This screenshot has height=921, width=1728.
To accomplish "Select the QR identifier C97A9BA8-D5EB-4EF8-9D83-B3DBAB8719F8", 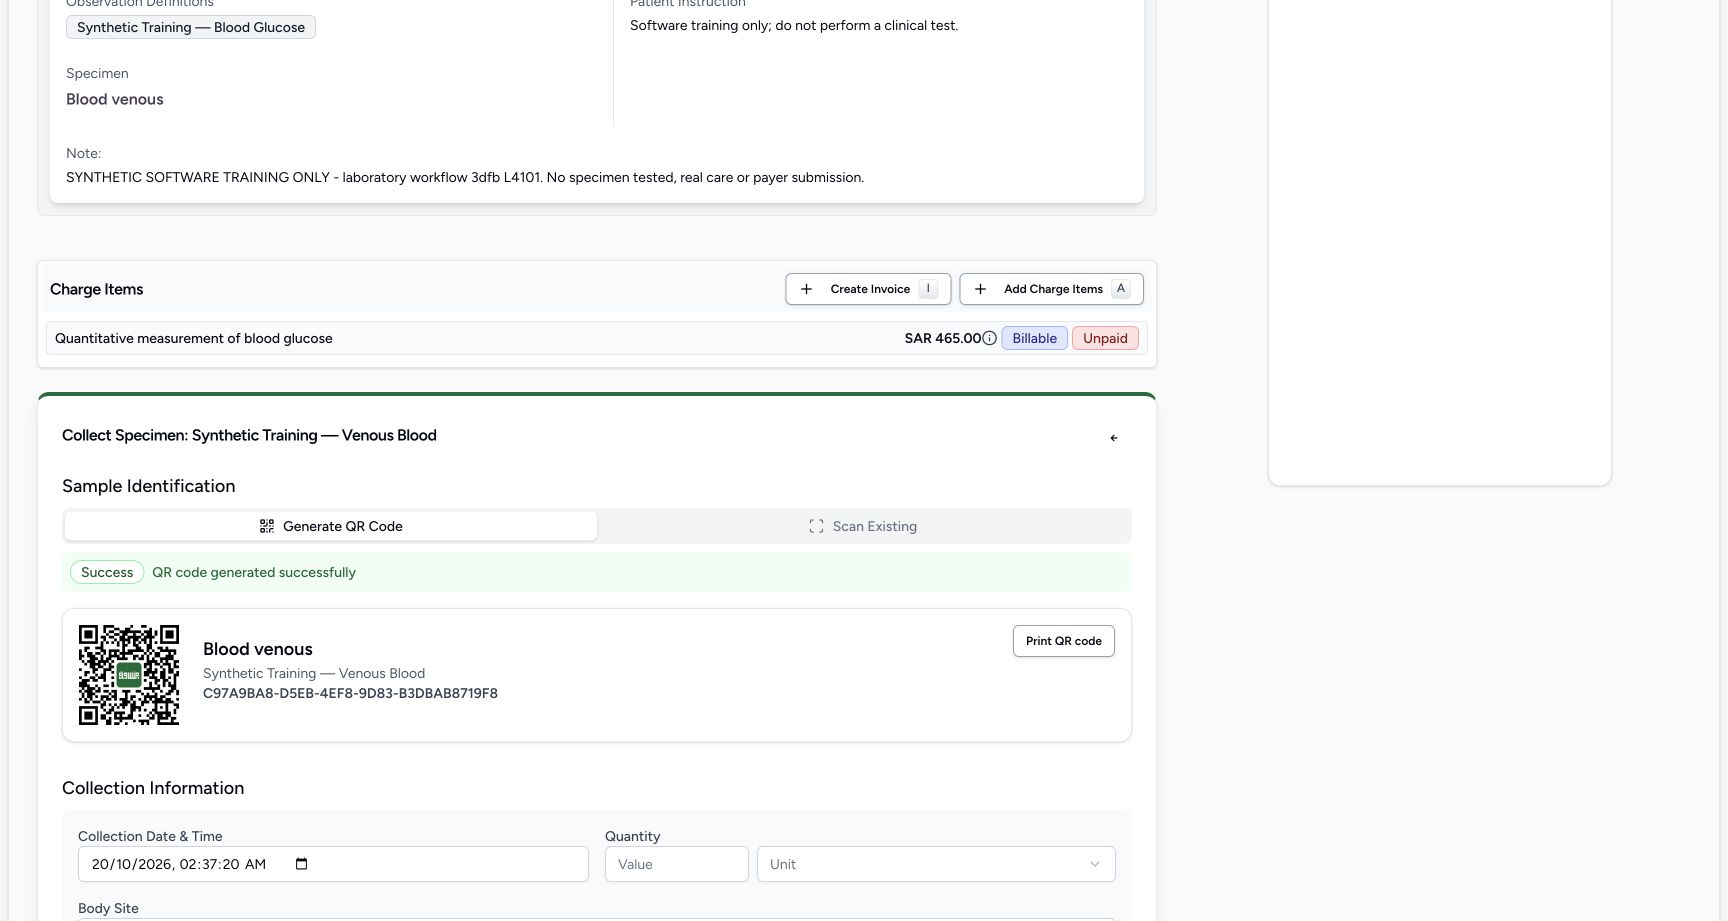I will pos(350,693).
